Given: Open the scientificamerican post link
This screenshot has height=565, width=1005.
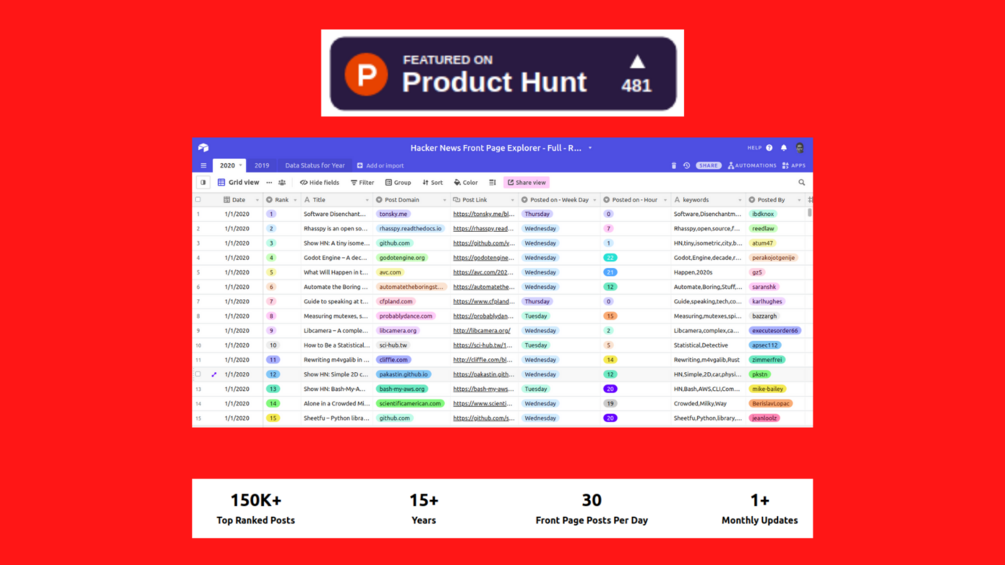Looking at the screenshot, I should coord(484,404).
